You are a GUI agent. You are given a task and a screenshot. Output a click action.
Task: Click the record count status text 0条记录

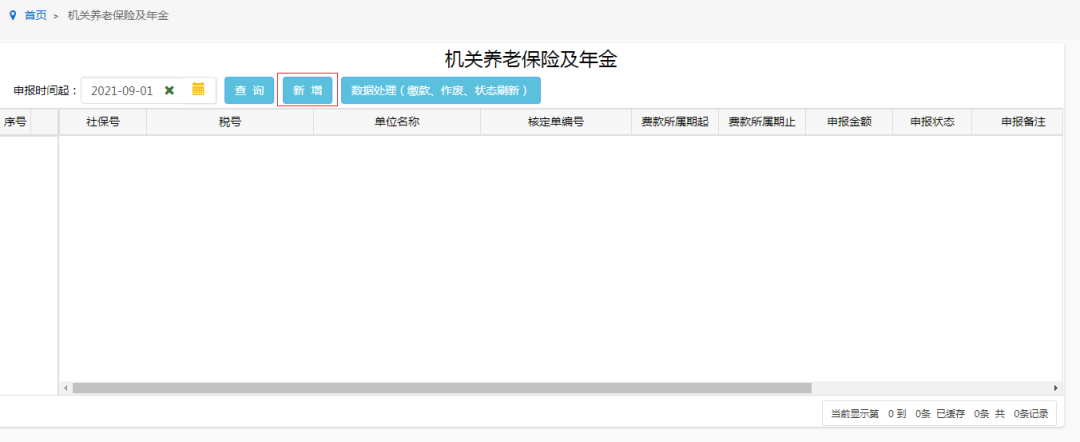click(1031, 414)
